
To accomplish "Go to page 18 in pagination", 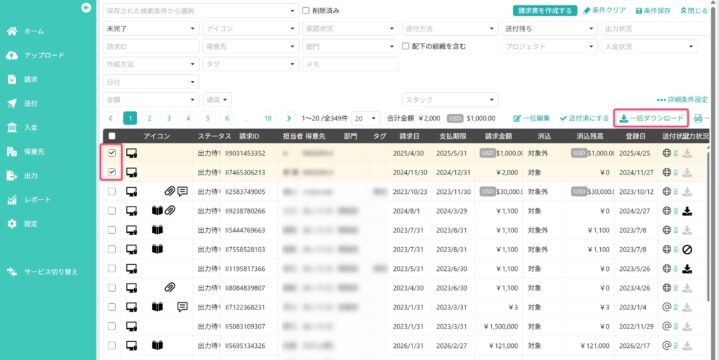I will click(268, 118).
